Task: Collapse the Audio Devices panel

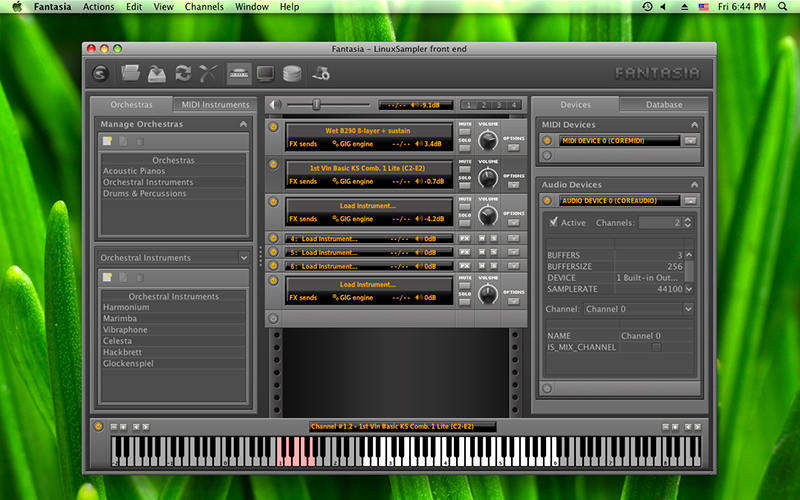Action: 694,185
